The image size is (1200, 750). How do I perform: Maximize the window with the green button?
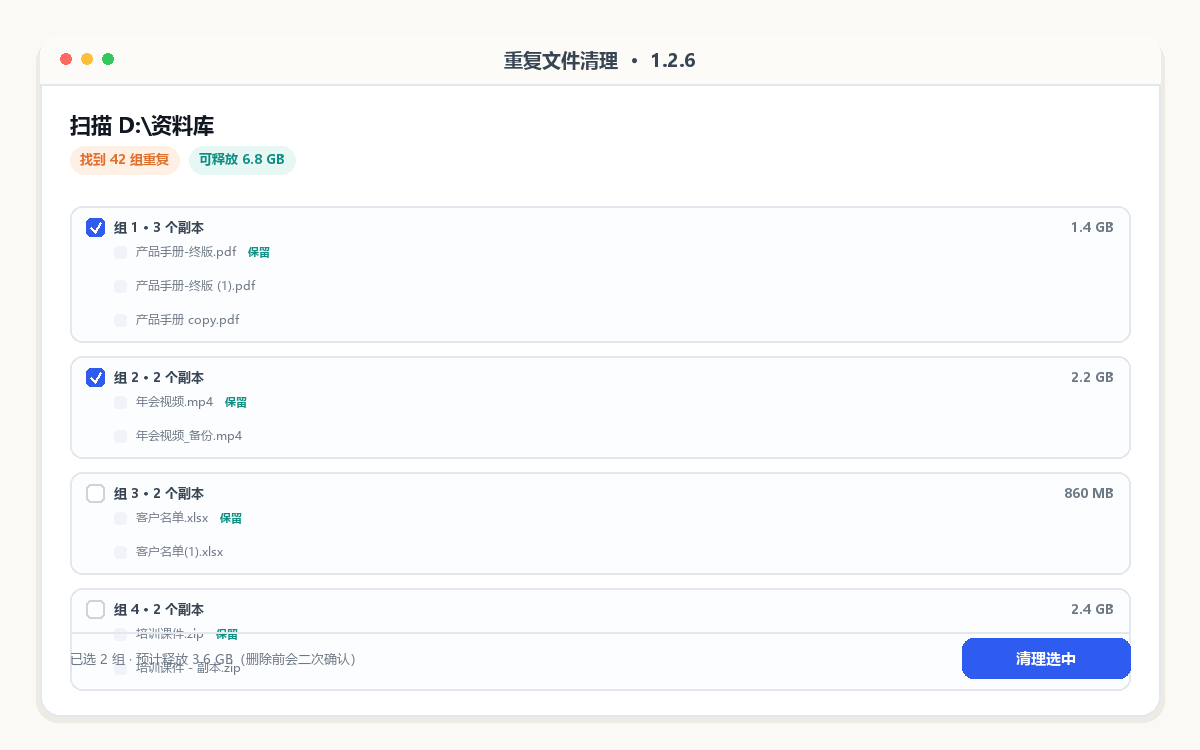pos(108,59)
